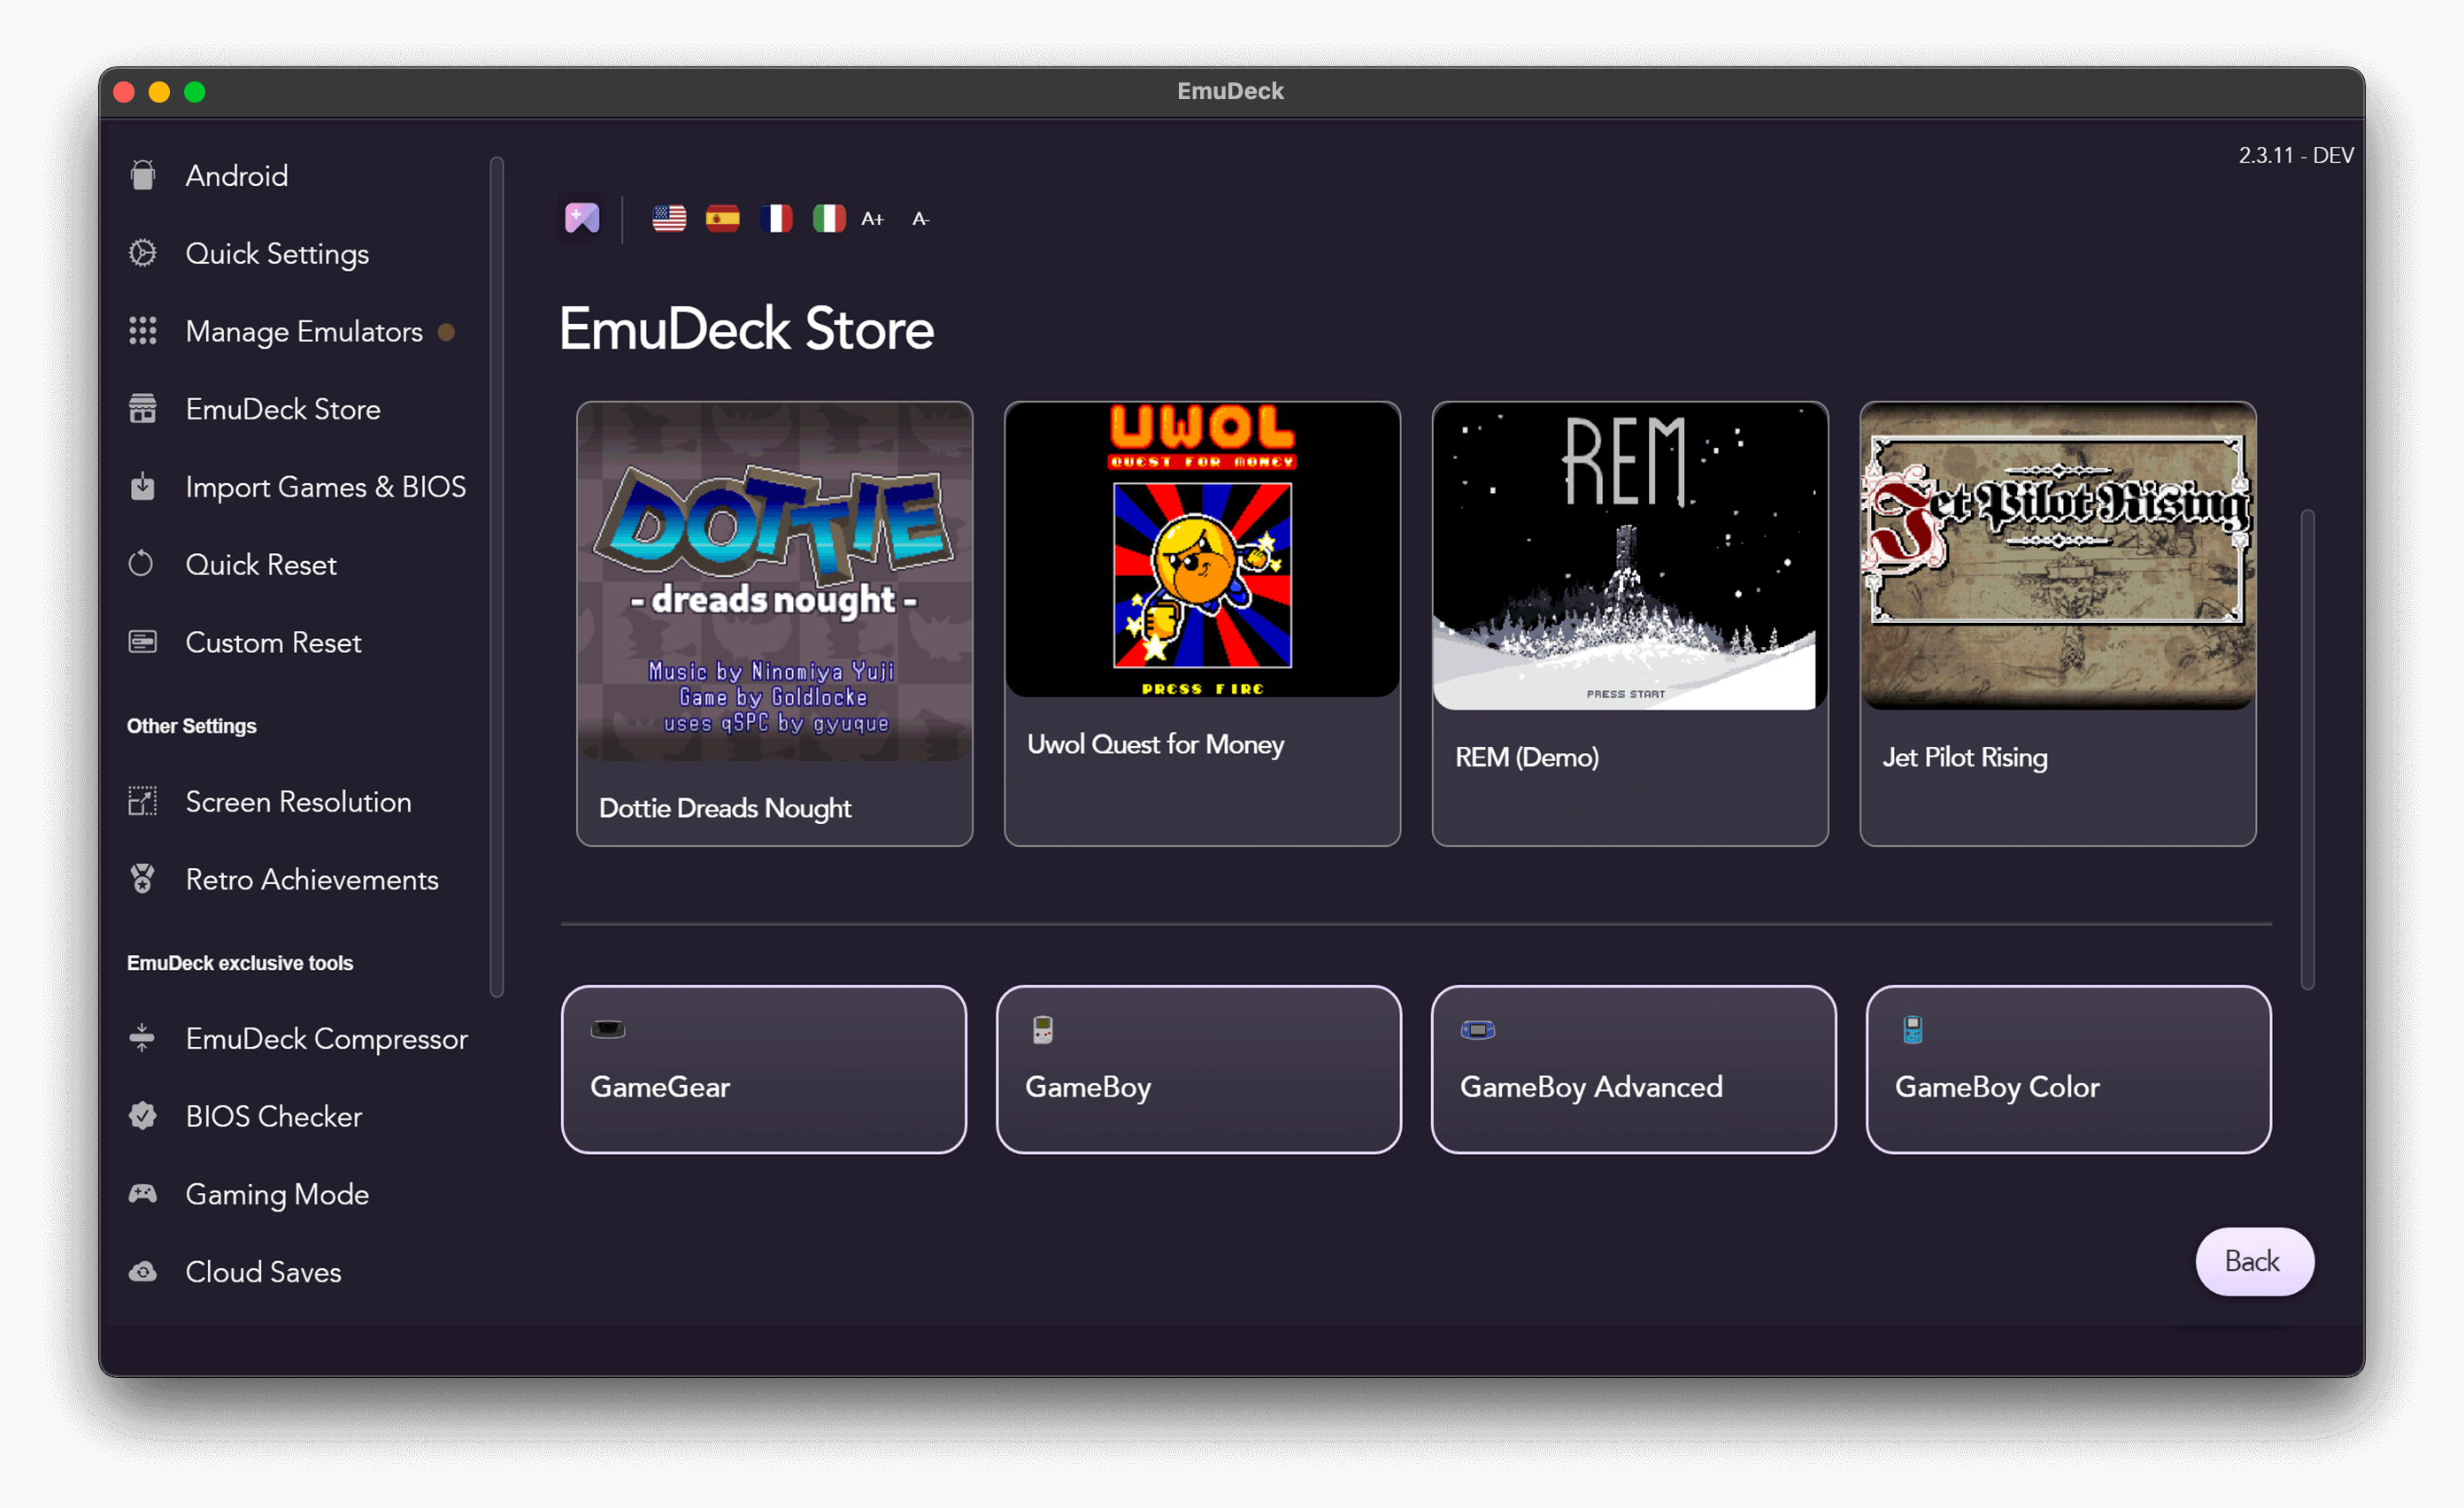Decrease font size with A-
Image resolution: width=2464 pixels, height=1508 pixels.
[x=921, y=218]
